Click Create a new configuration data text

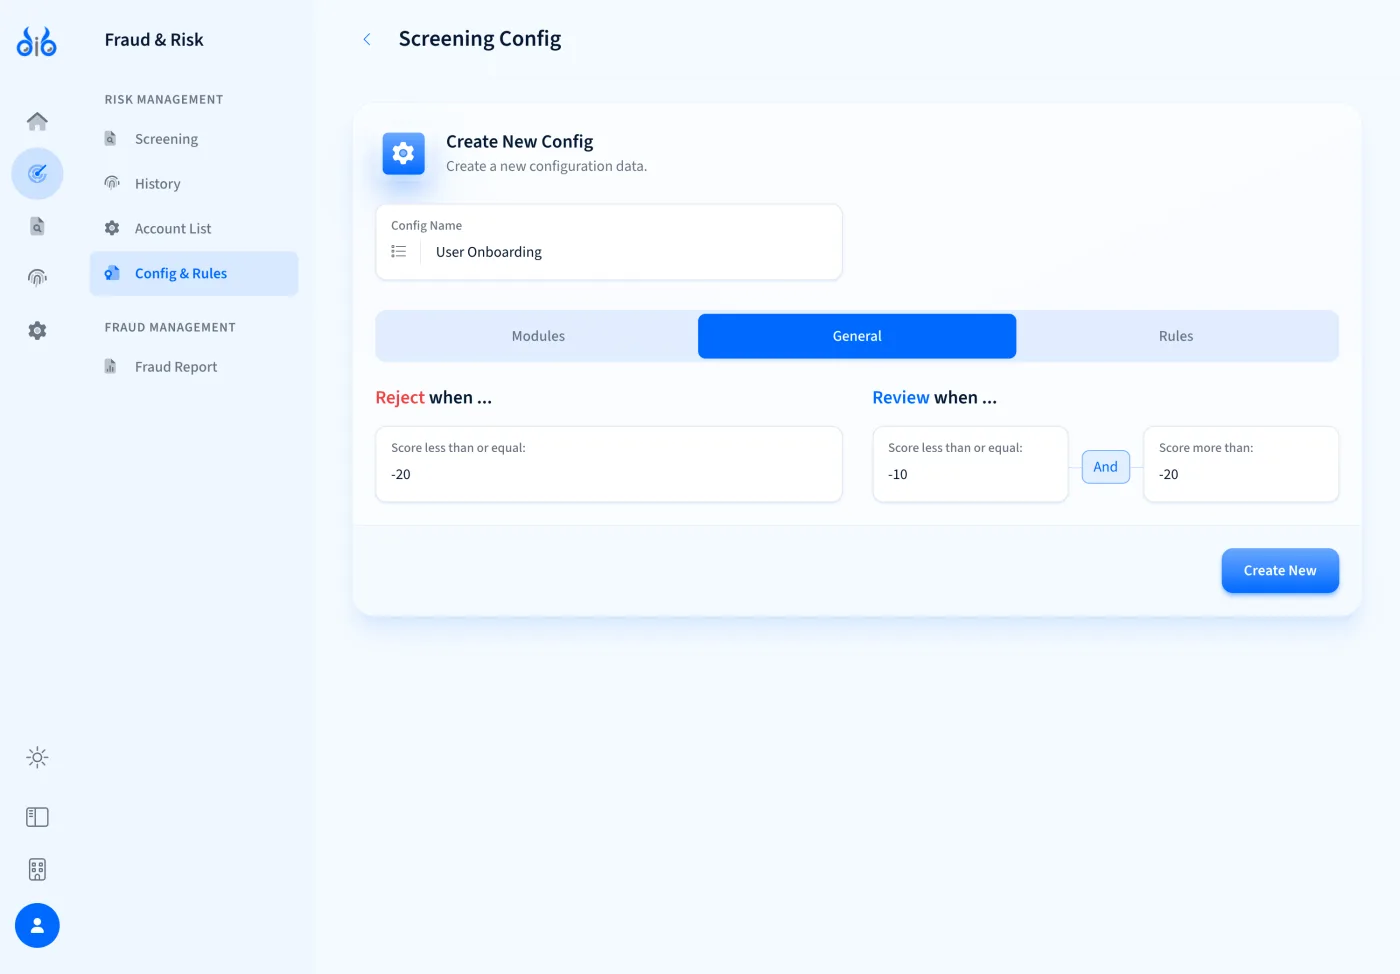(546, 166)
